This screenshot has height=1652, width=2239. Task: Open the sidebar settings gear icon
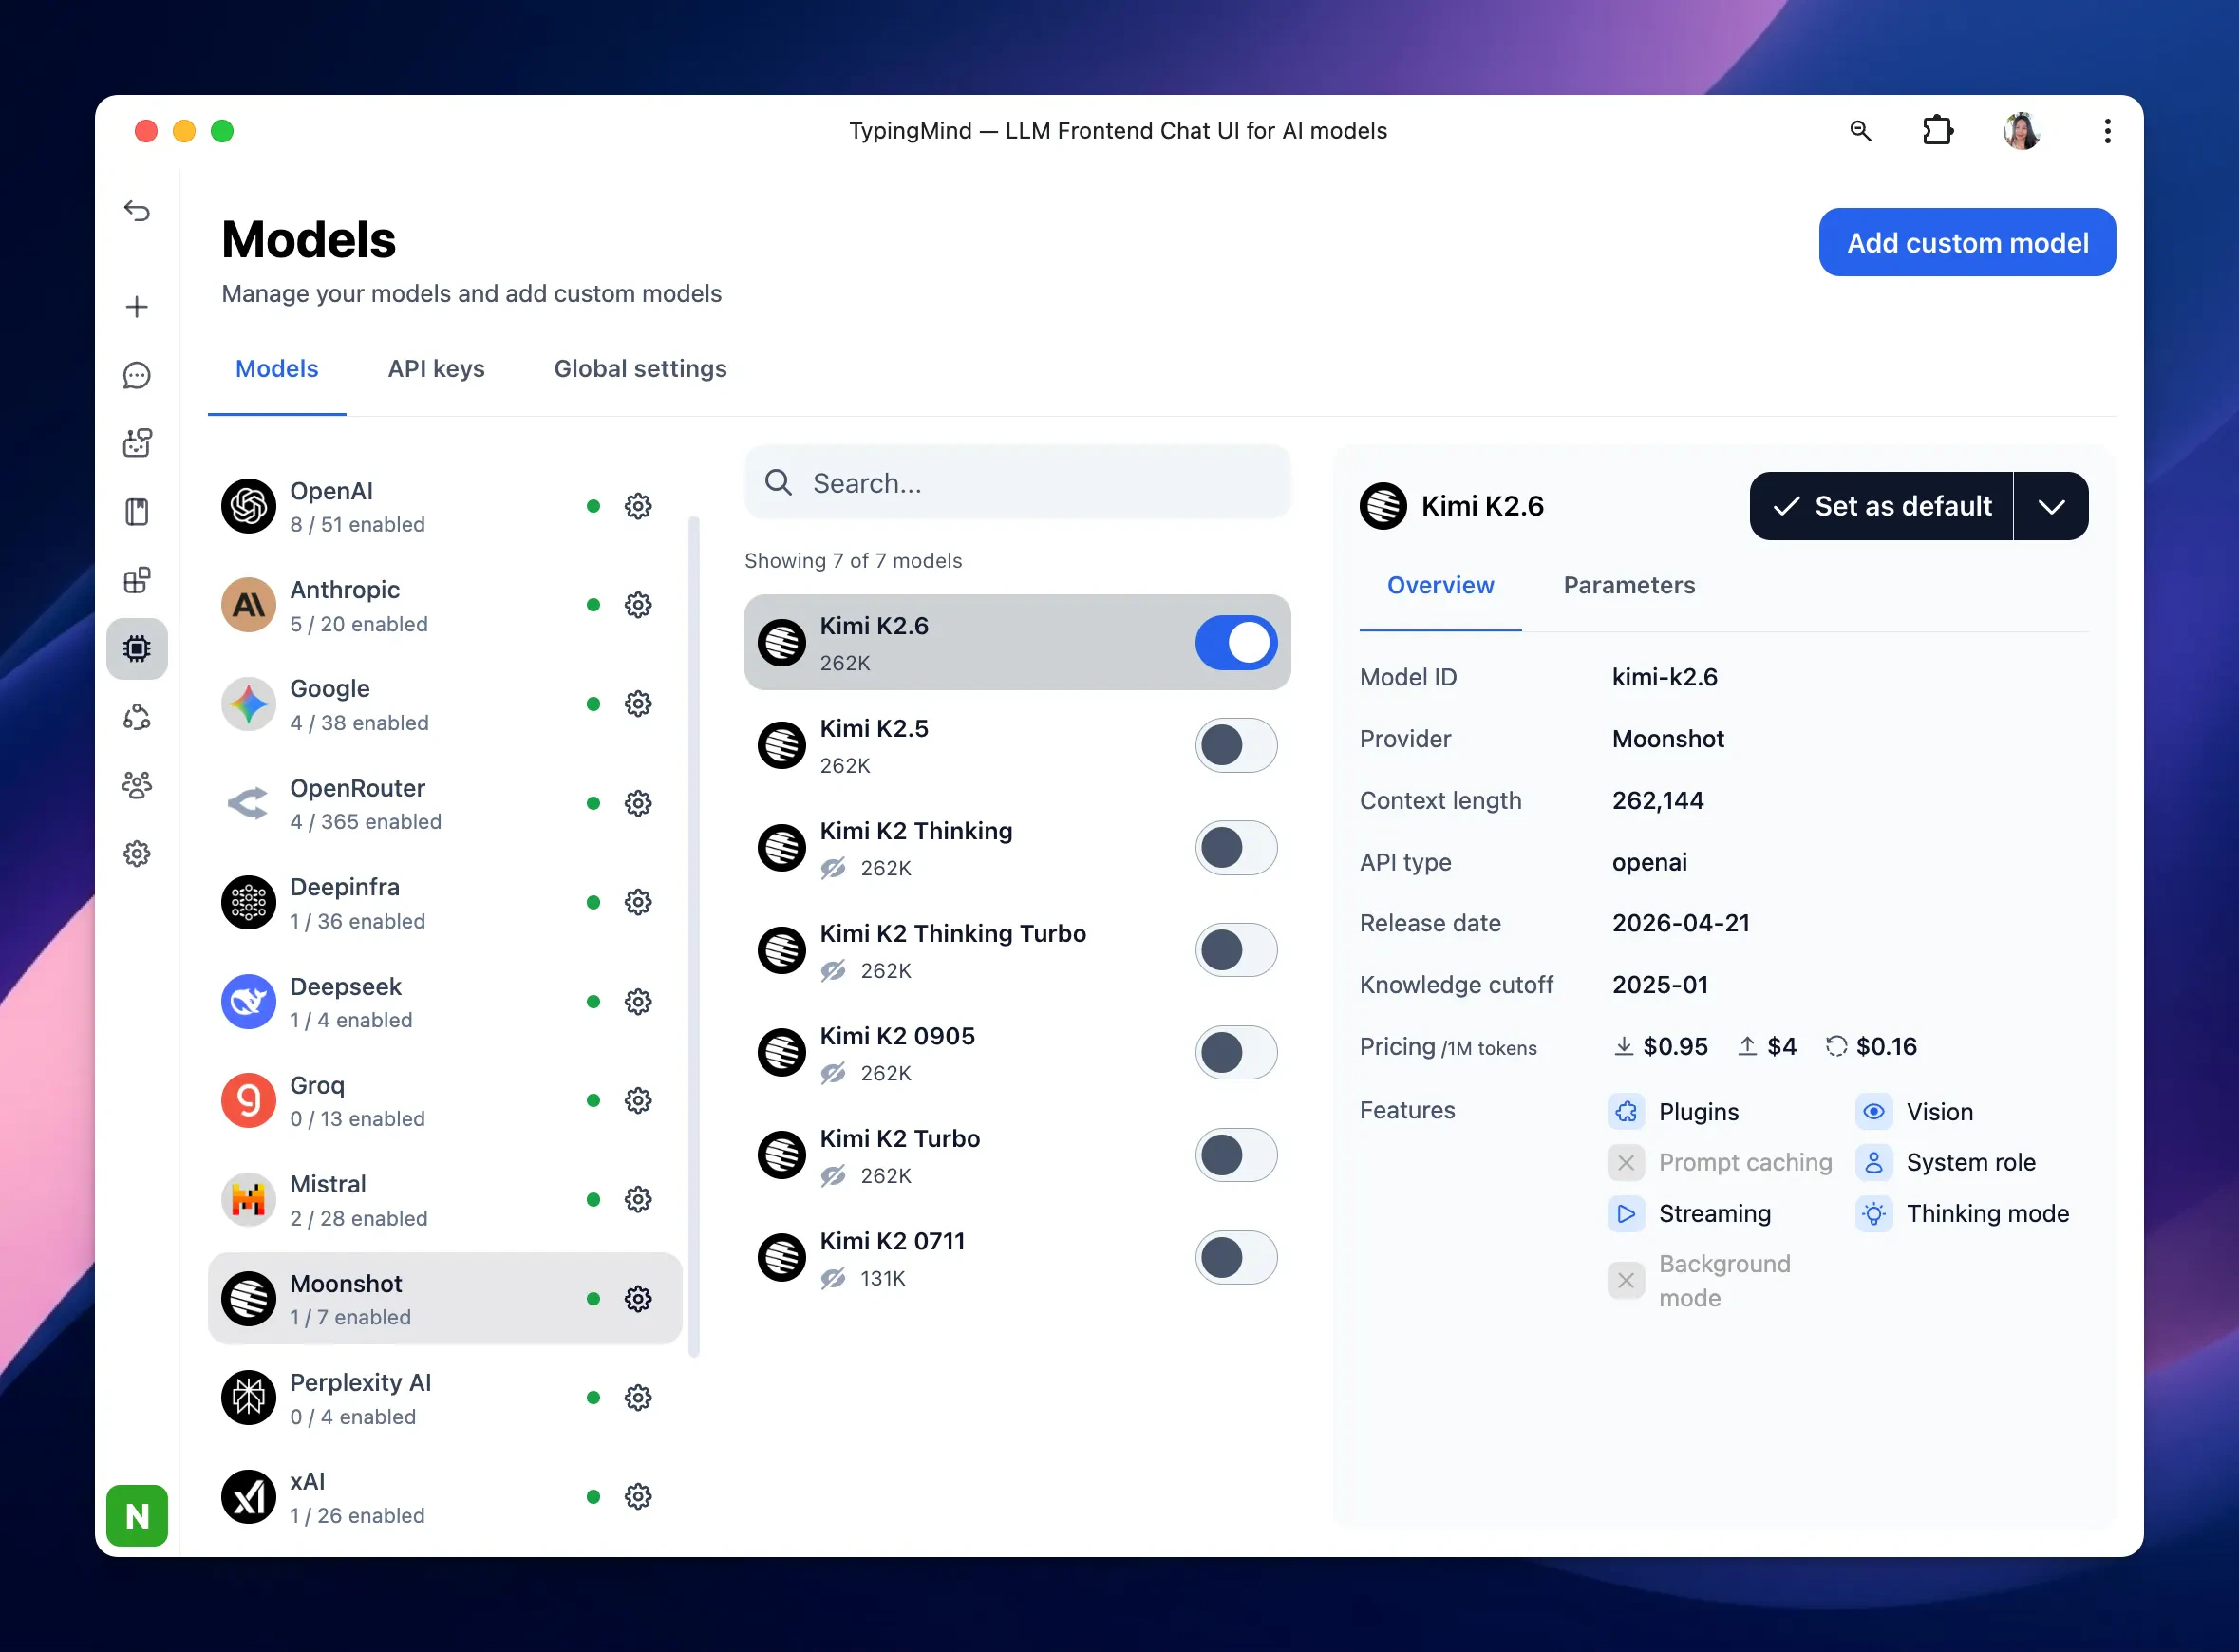coord(137,854)
